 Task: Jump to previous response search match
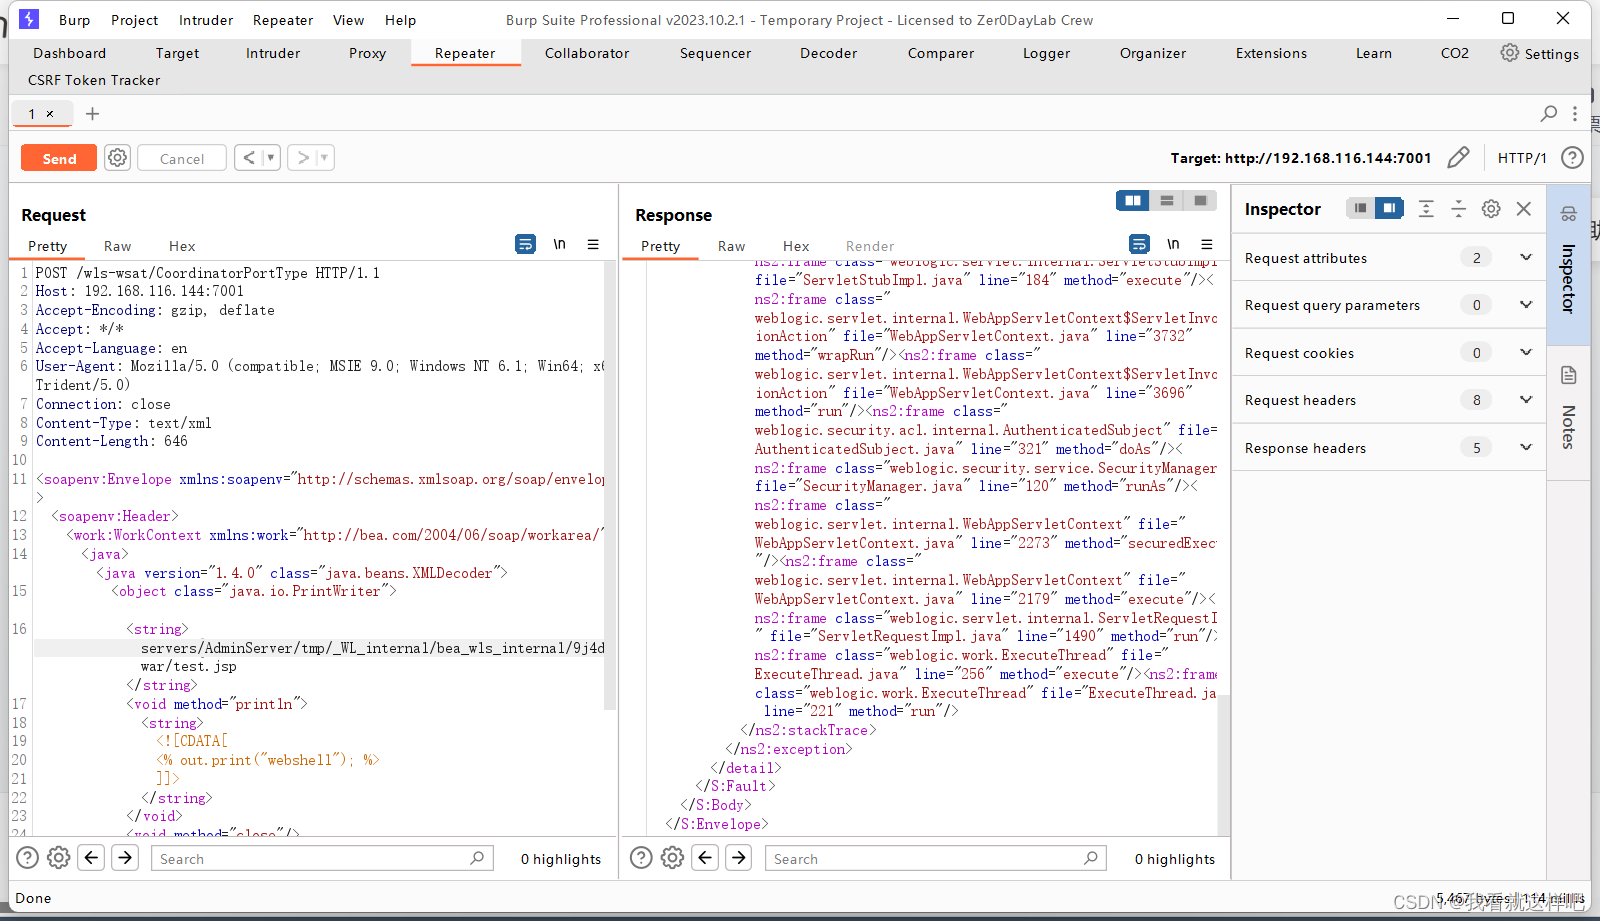pyautogui.click(x=705, y=857)
